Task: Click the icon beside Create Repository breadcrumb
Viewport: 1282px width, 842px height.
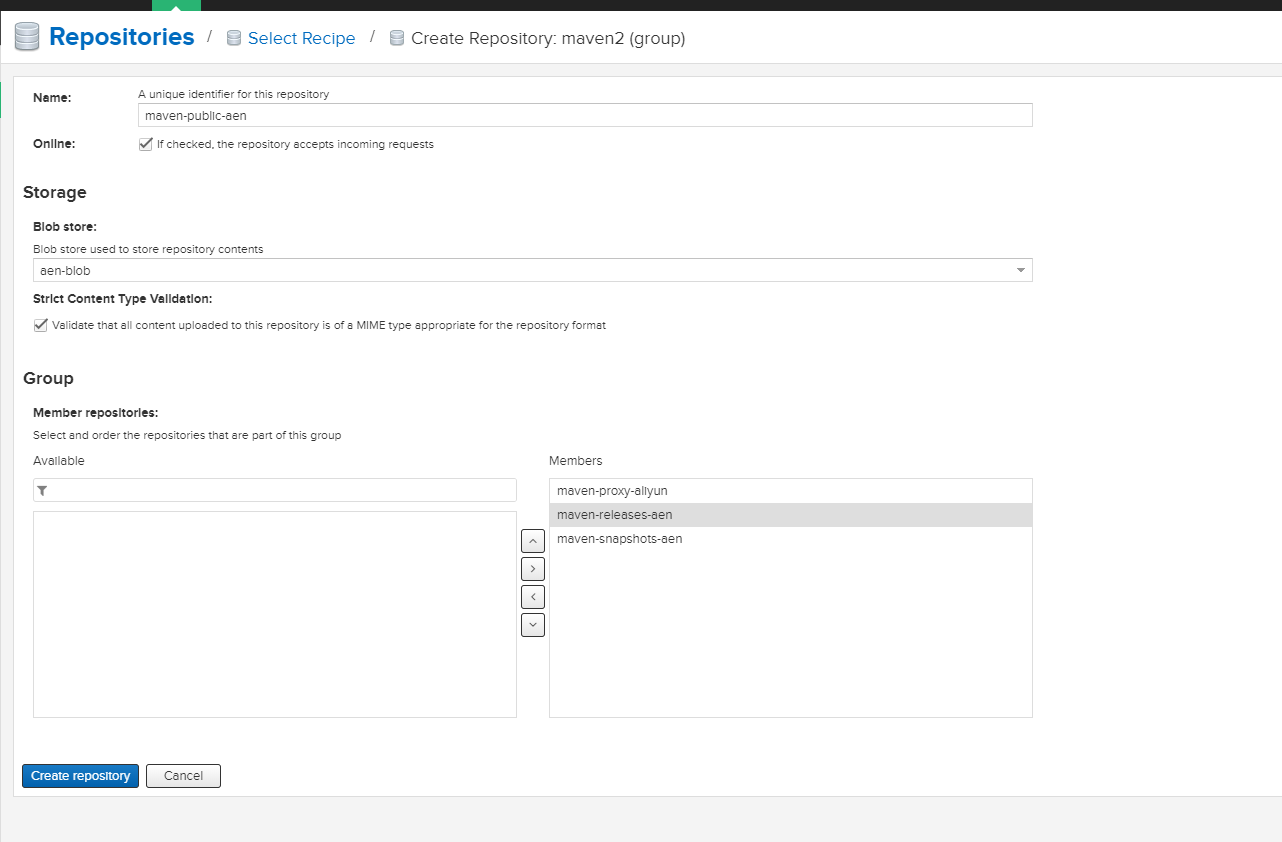Action: (x=397, y=39)
